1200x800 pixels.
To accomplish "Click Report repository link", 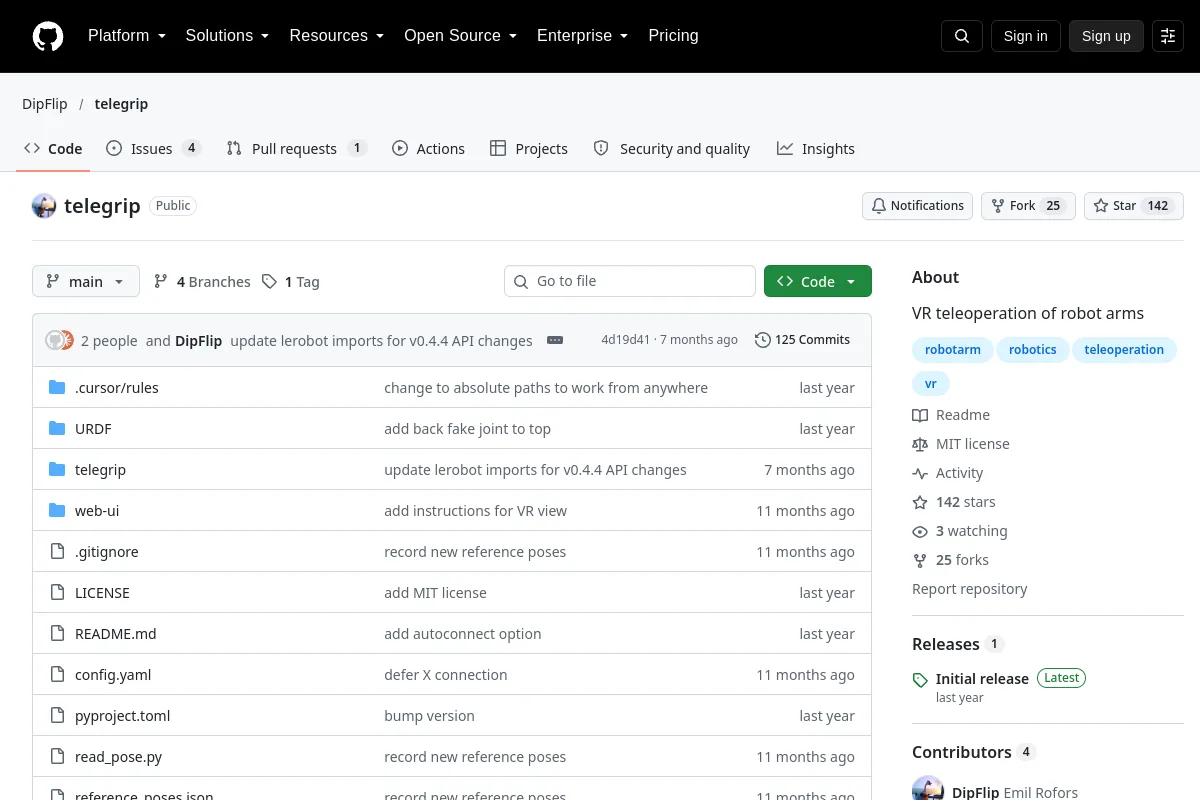I will [x=969, y=589].
